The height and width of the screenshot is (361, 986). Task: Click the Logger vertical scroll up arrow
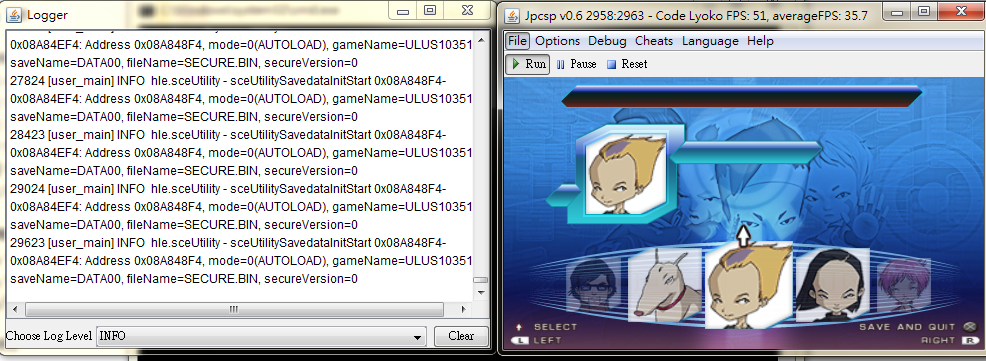[x=481, y=40]
